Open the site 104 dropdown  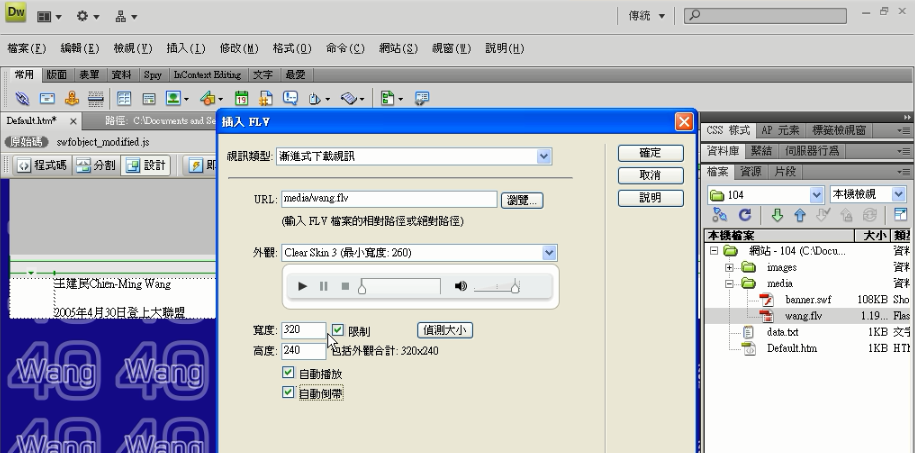pyautogui.click(x=816, y=194)
